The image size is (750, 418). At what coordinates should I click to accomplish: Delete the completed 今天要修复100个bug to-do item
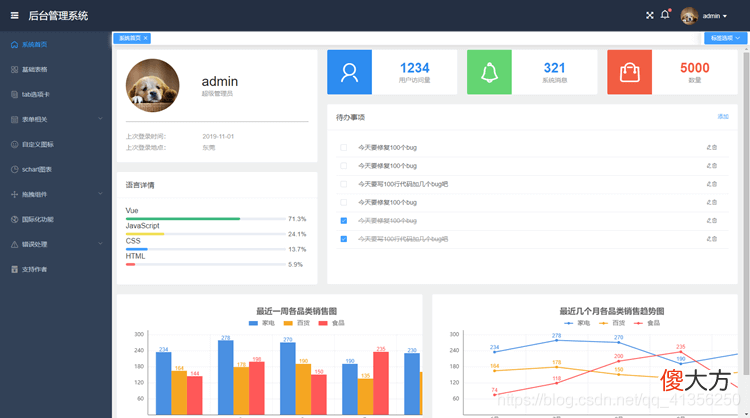coord(715,220)
